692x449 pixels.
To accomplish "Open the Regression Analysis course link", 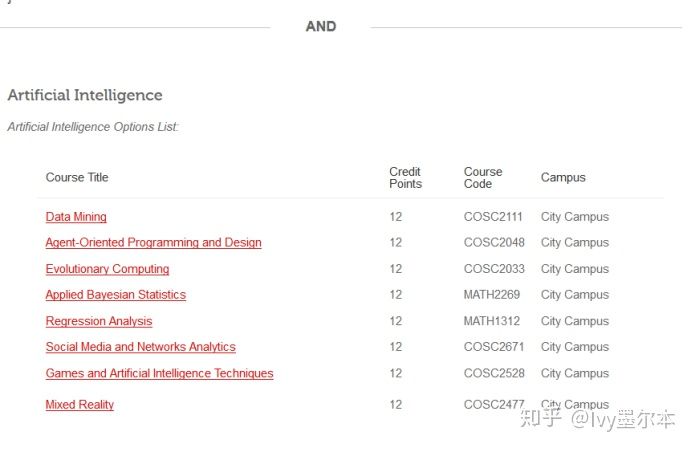I will tap(99, 321).
